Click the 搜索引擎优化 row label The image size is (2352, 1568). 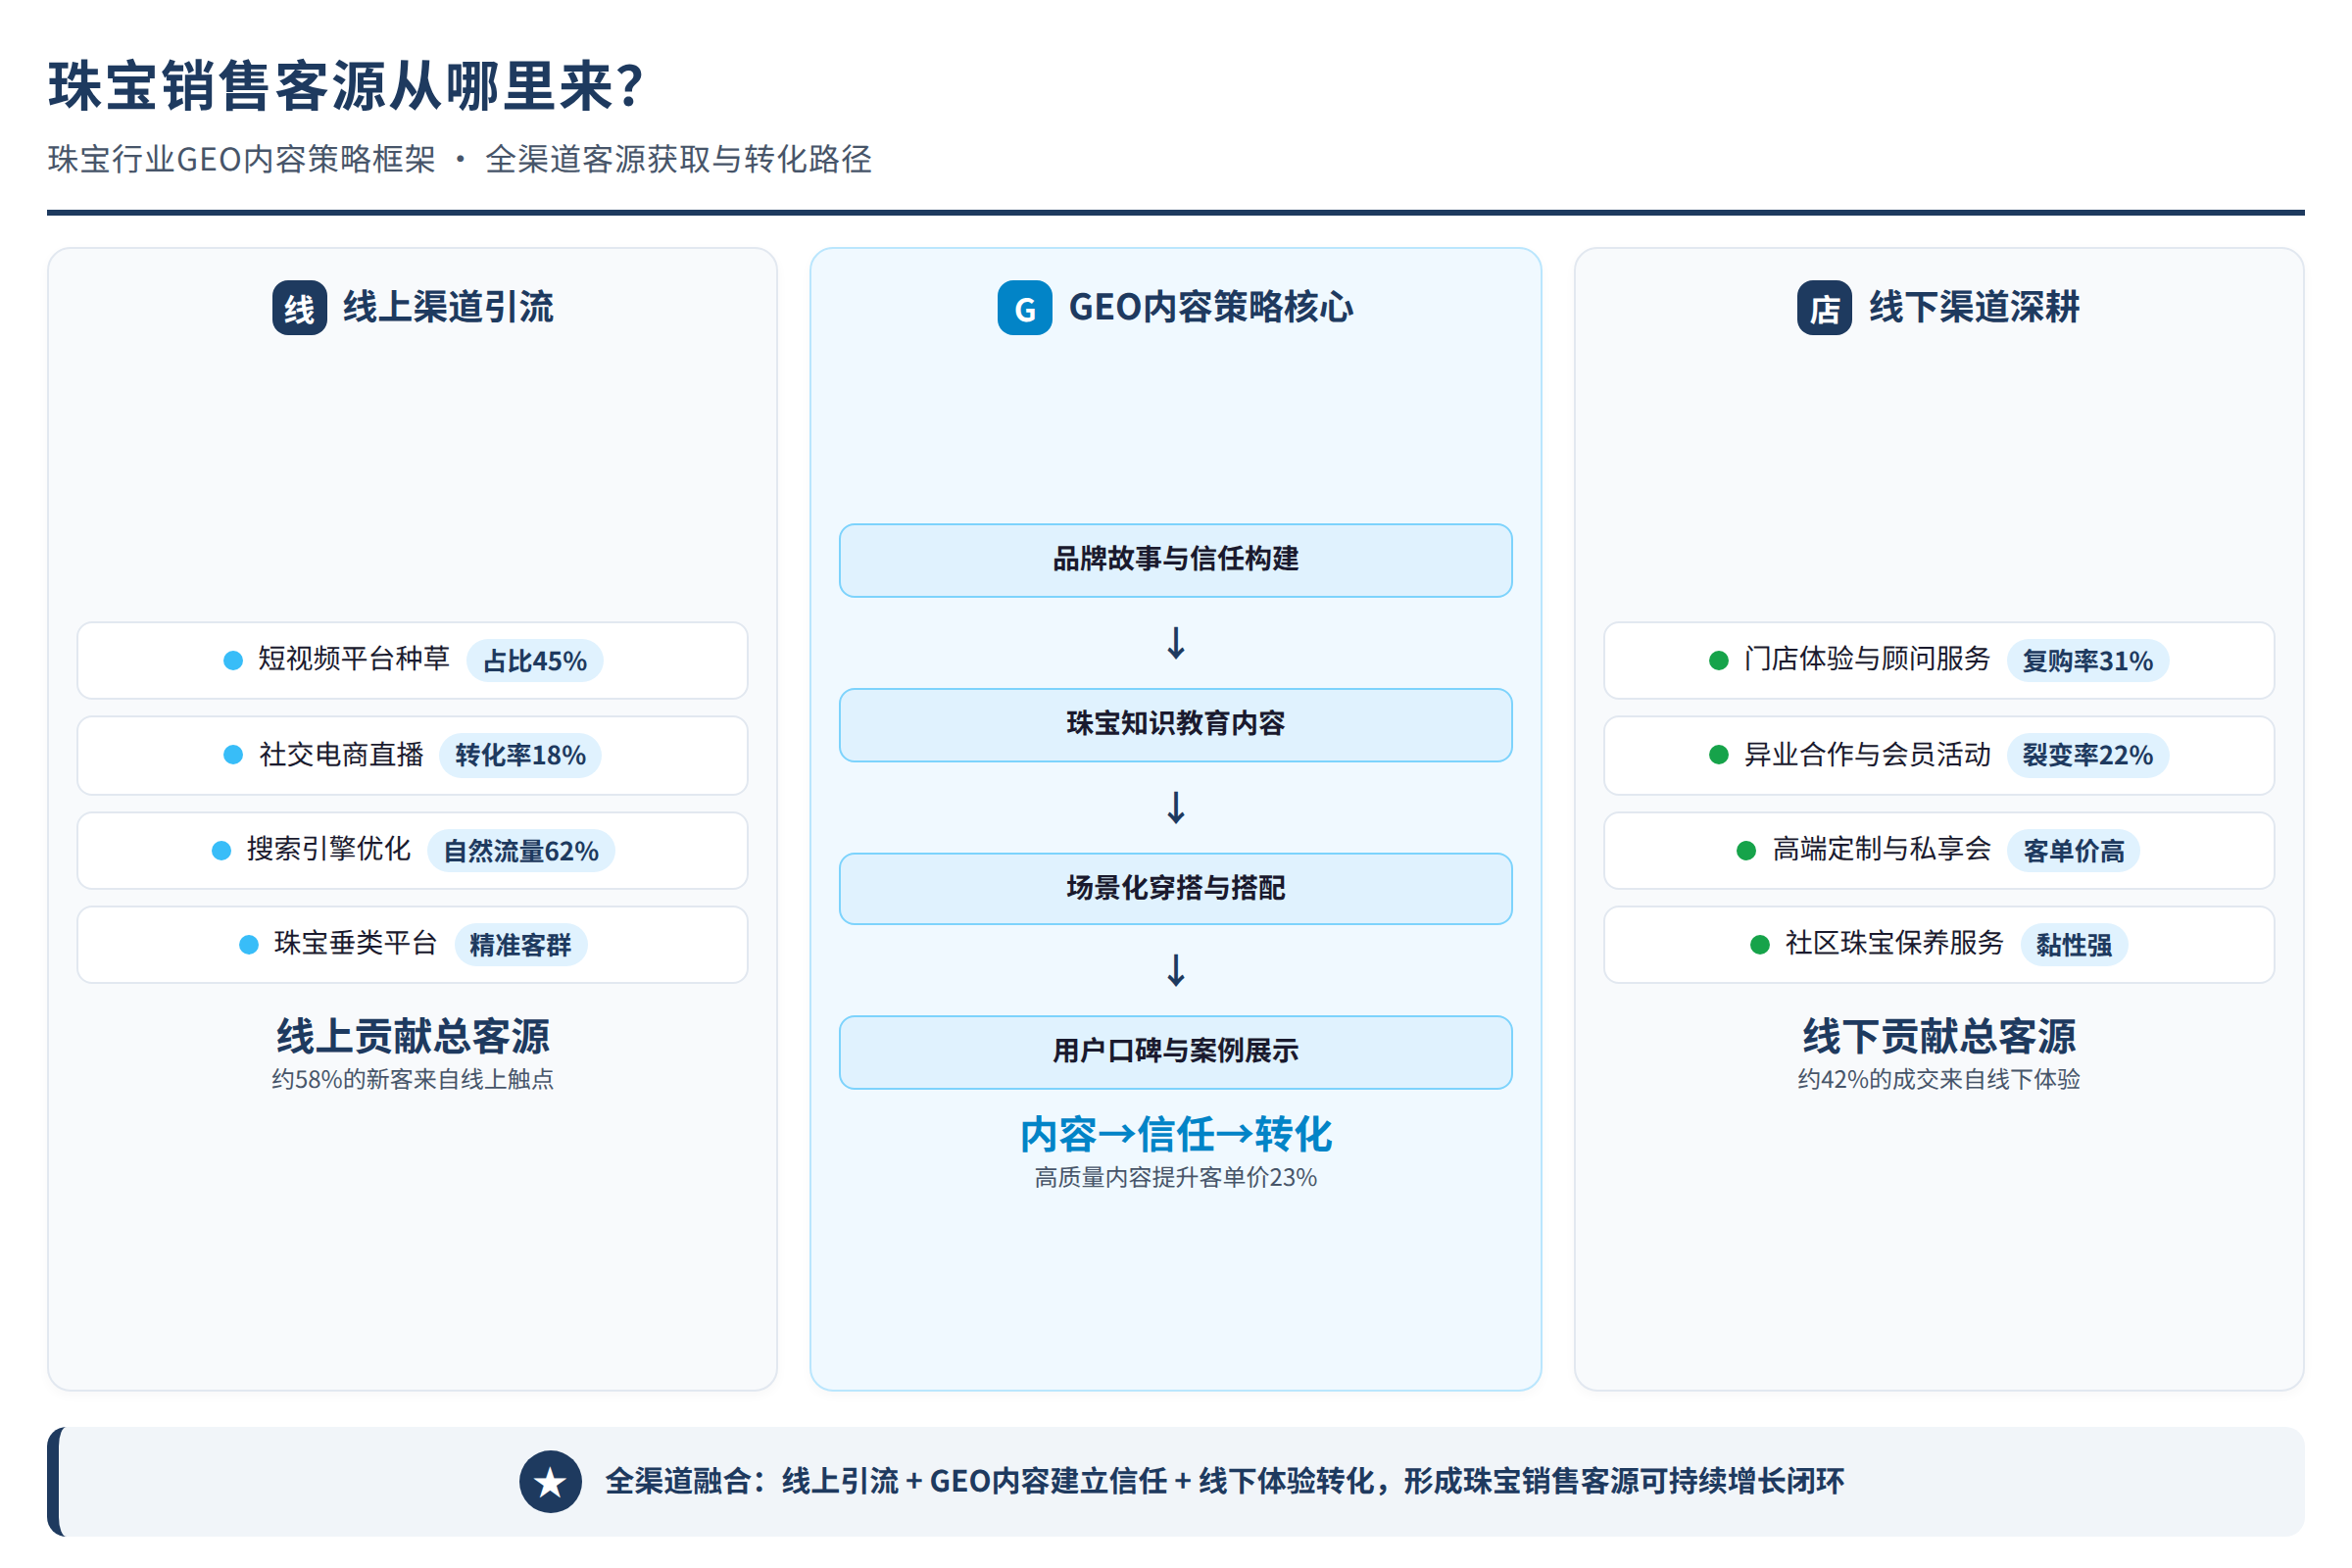[328, 850]
